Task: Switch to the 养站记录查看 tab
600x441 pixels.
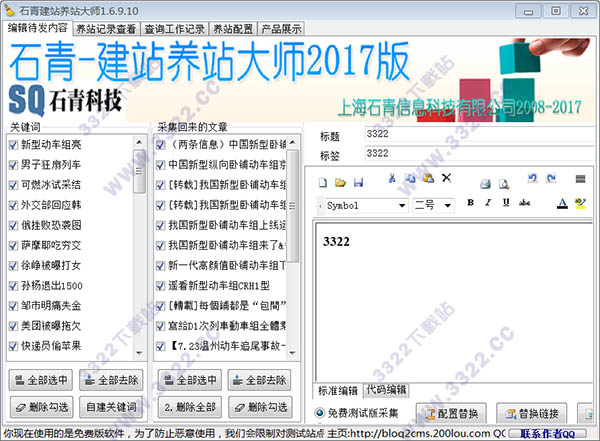Action: [x=106, y=29]
